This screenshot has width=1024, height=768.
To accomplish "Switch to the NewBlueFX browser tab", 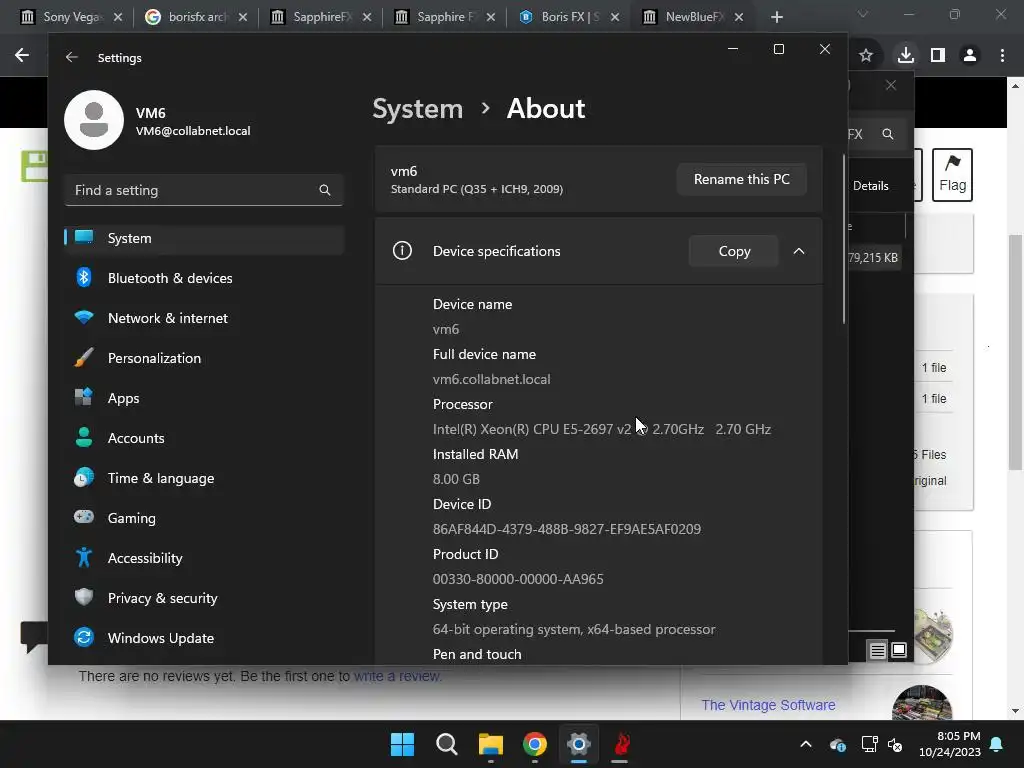I will tap(694, 17).
